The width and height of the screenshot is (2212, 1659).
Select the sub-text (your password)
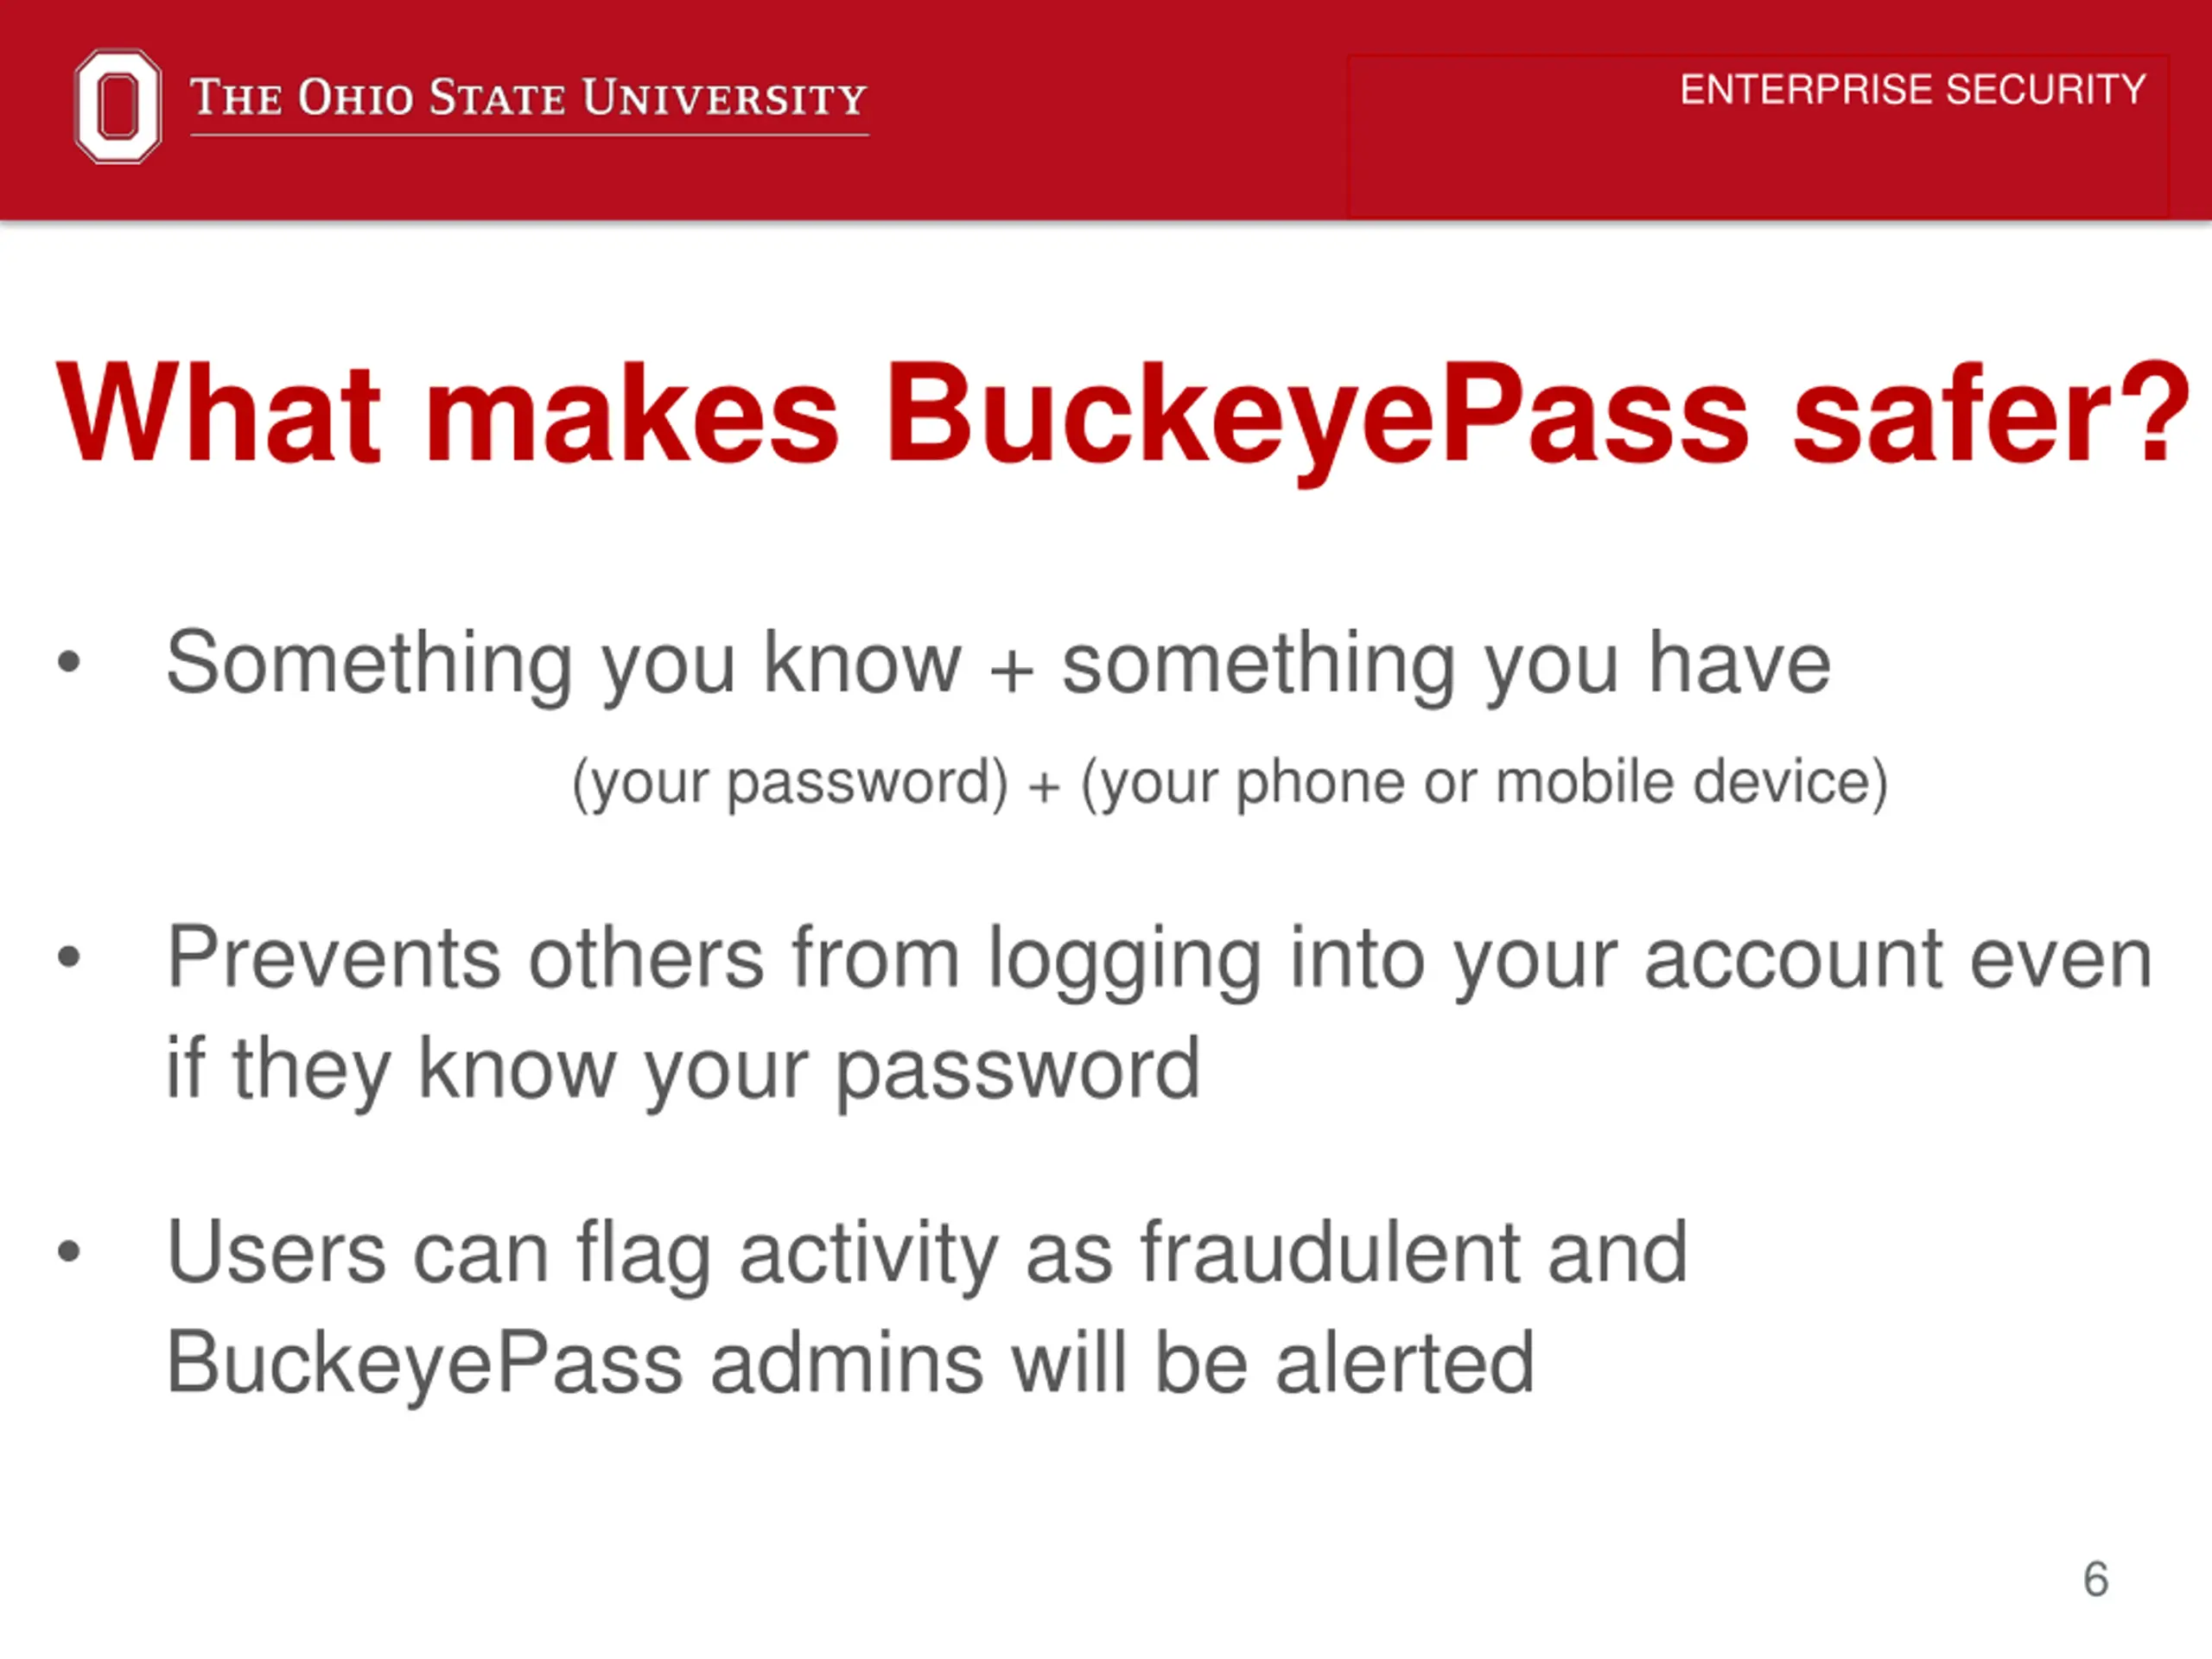[x=790, y=782]
